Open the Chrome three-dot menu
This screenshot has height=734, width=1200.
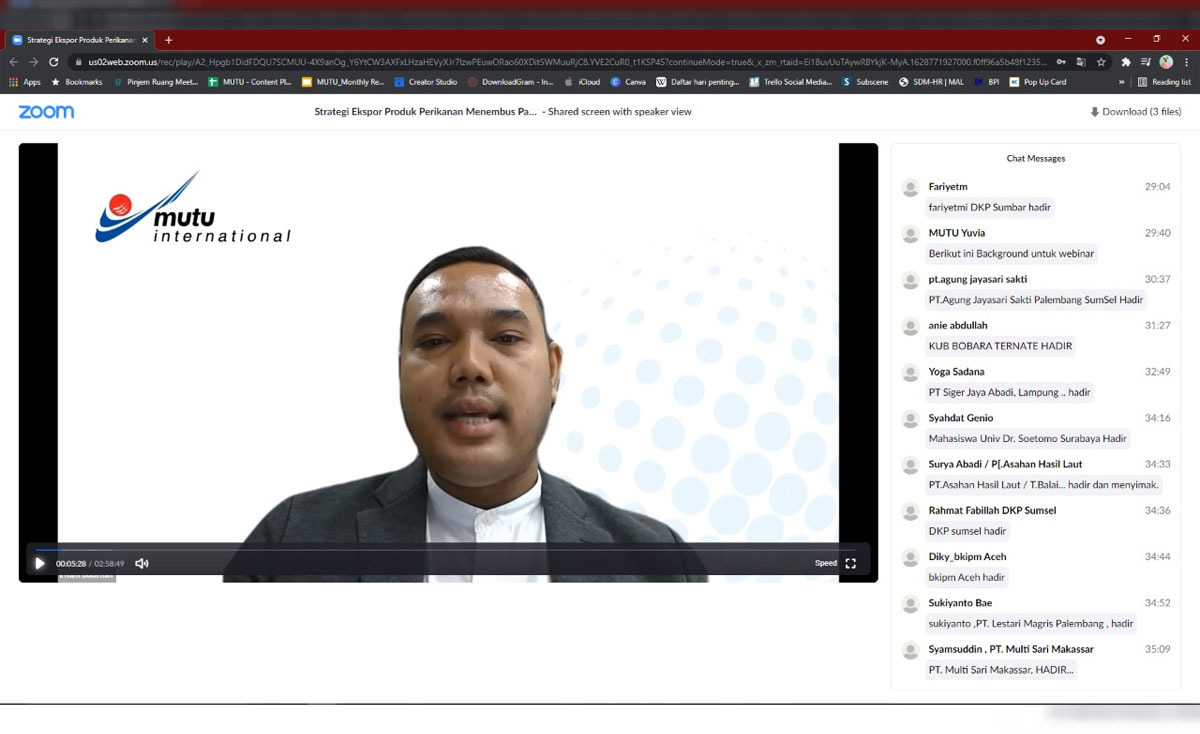pos(1186,61)
